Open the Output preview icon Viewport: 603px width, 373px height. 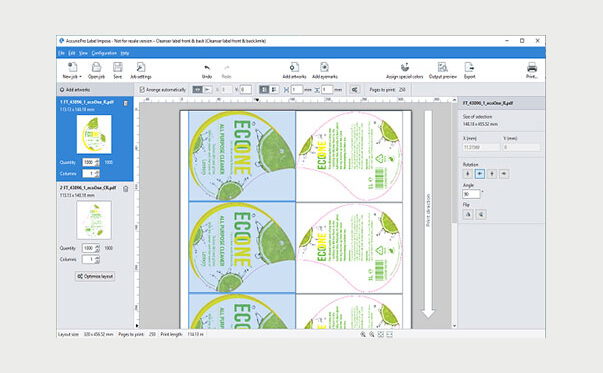443,67
